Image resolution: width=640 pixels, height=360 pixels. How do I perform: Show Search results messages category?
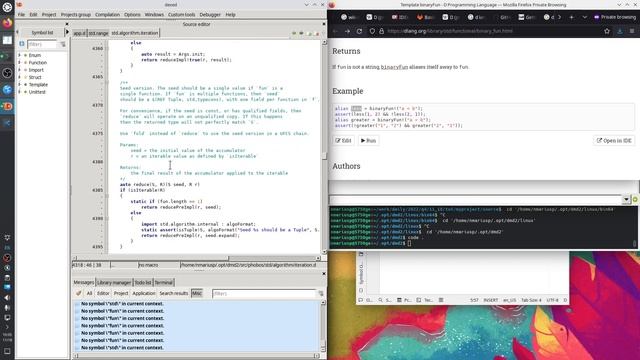pos(173,293)
